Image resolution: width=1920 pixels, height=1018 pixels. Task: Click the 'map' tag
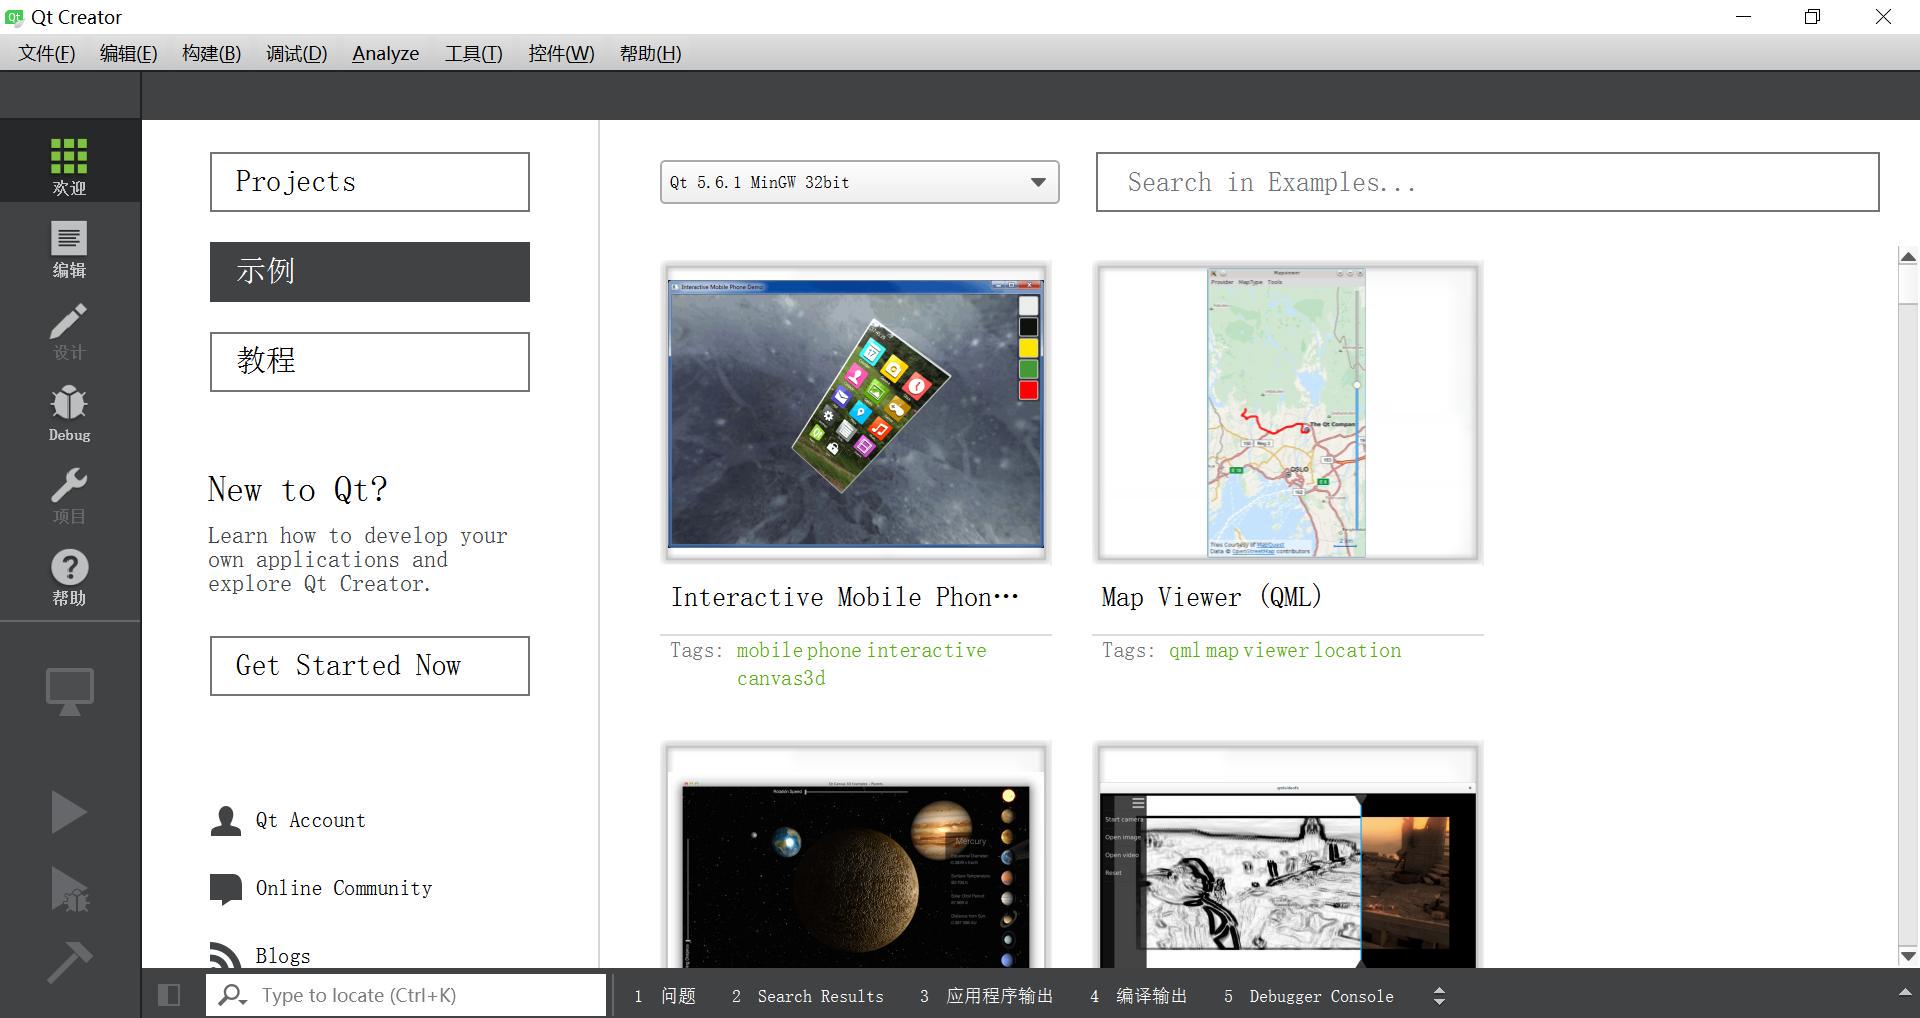coord(1222,650)
